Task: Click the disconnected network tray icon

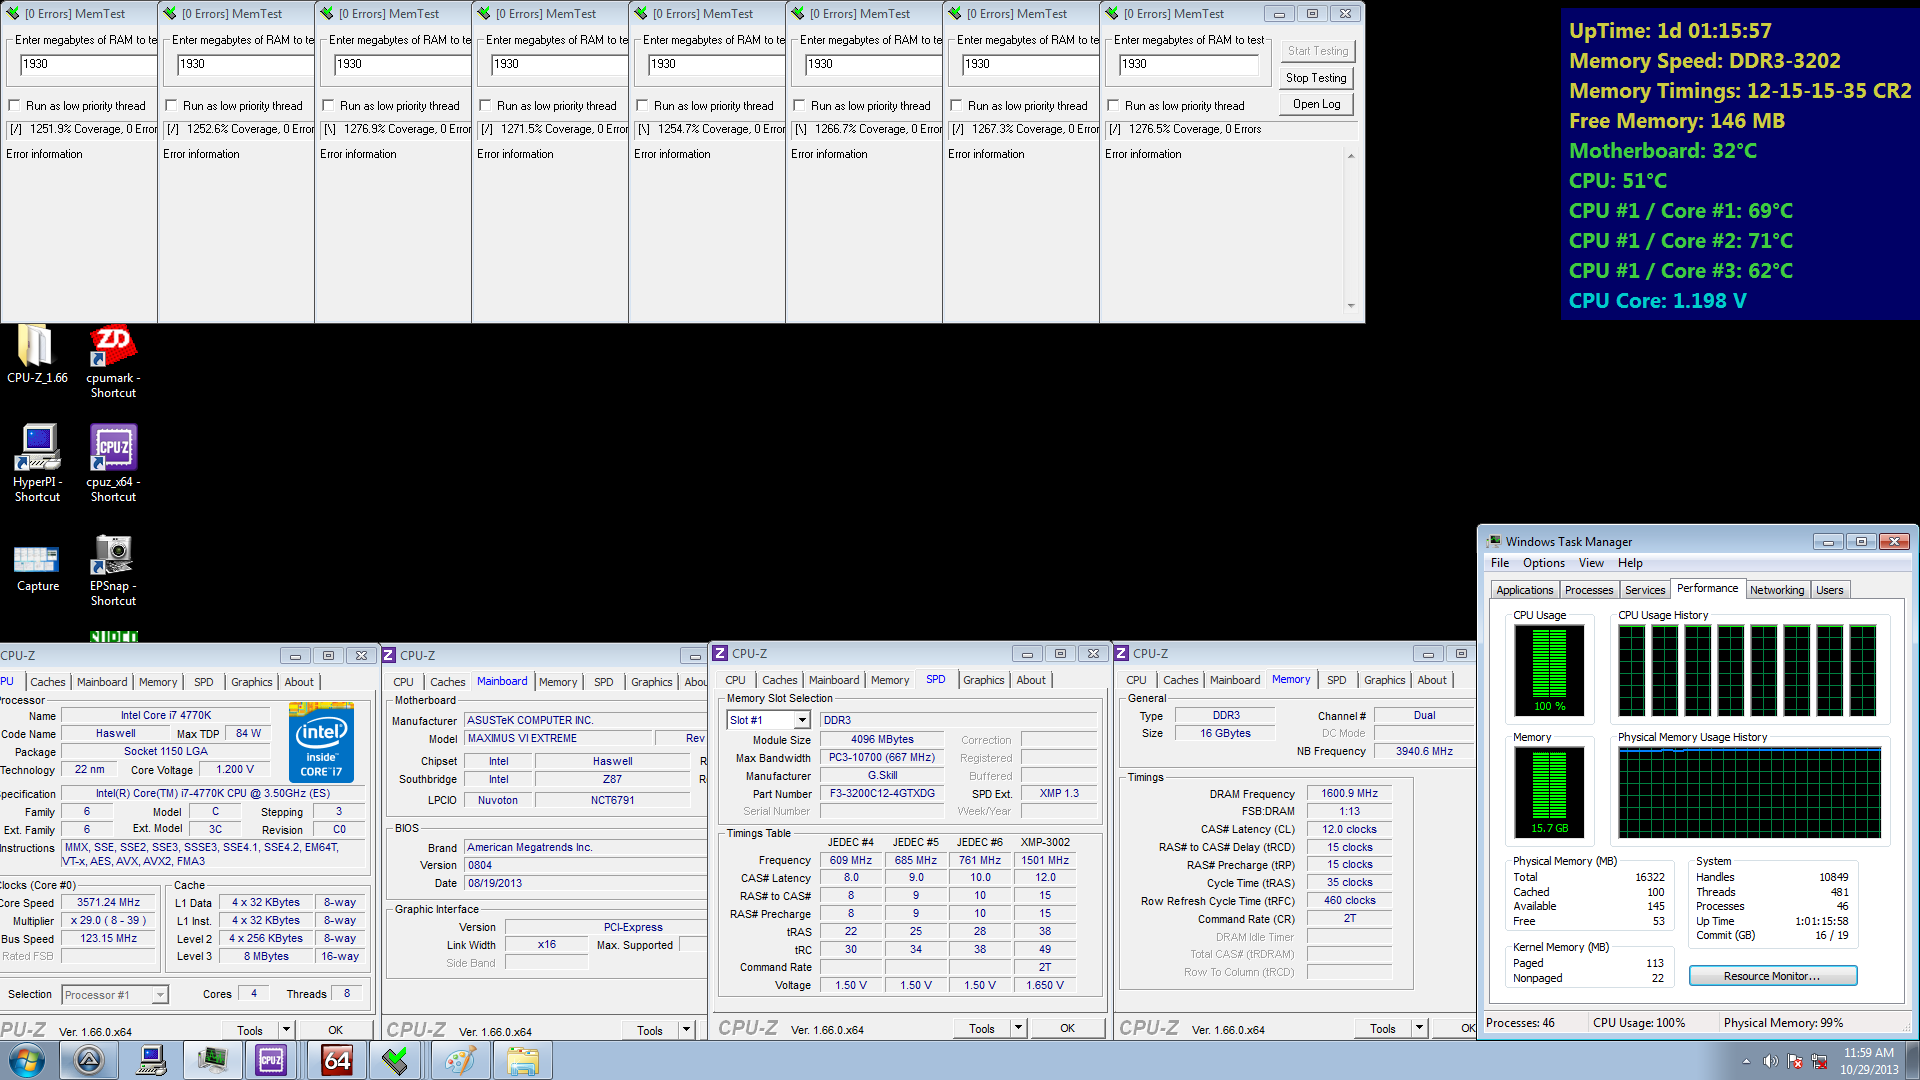Action: point(1819,1061)
